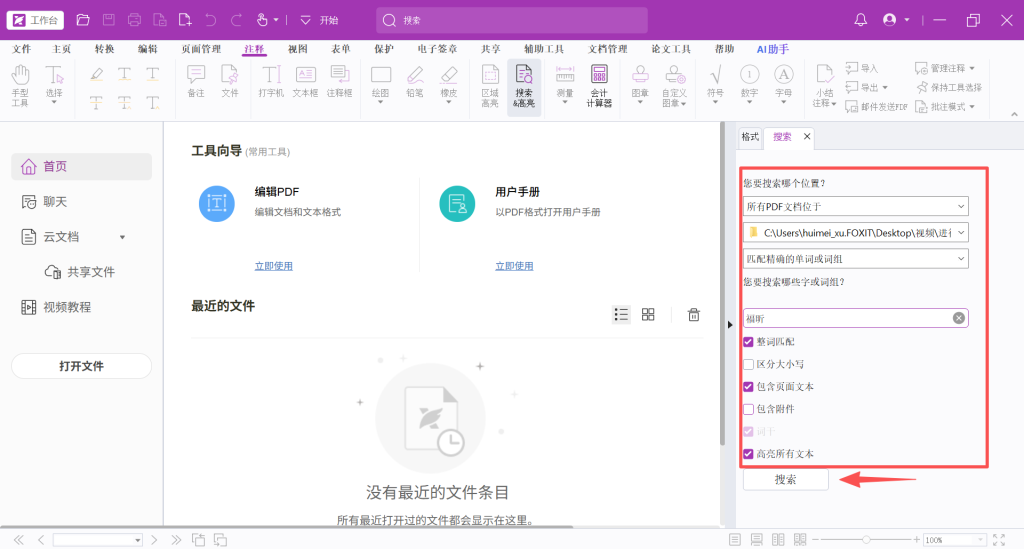This screenshot has height=549, width=1024.
Task: Open the Drawing (绘图) tool
Action: (x=381, y=84)
